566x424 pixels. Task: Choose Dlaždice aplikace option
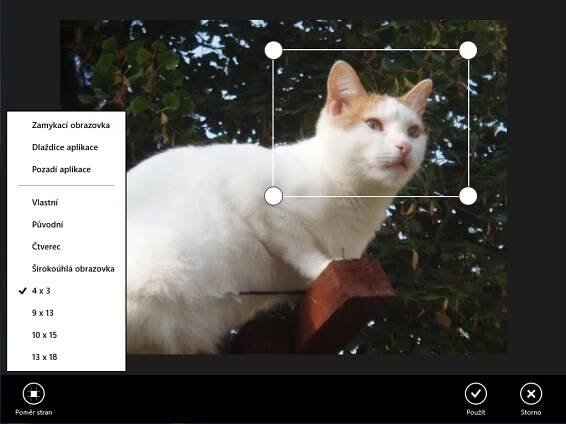(66, 147)
